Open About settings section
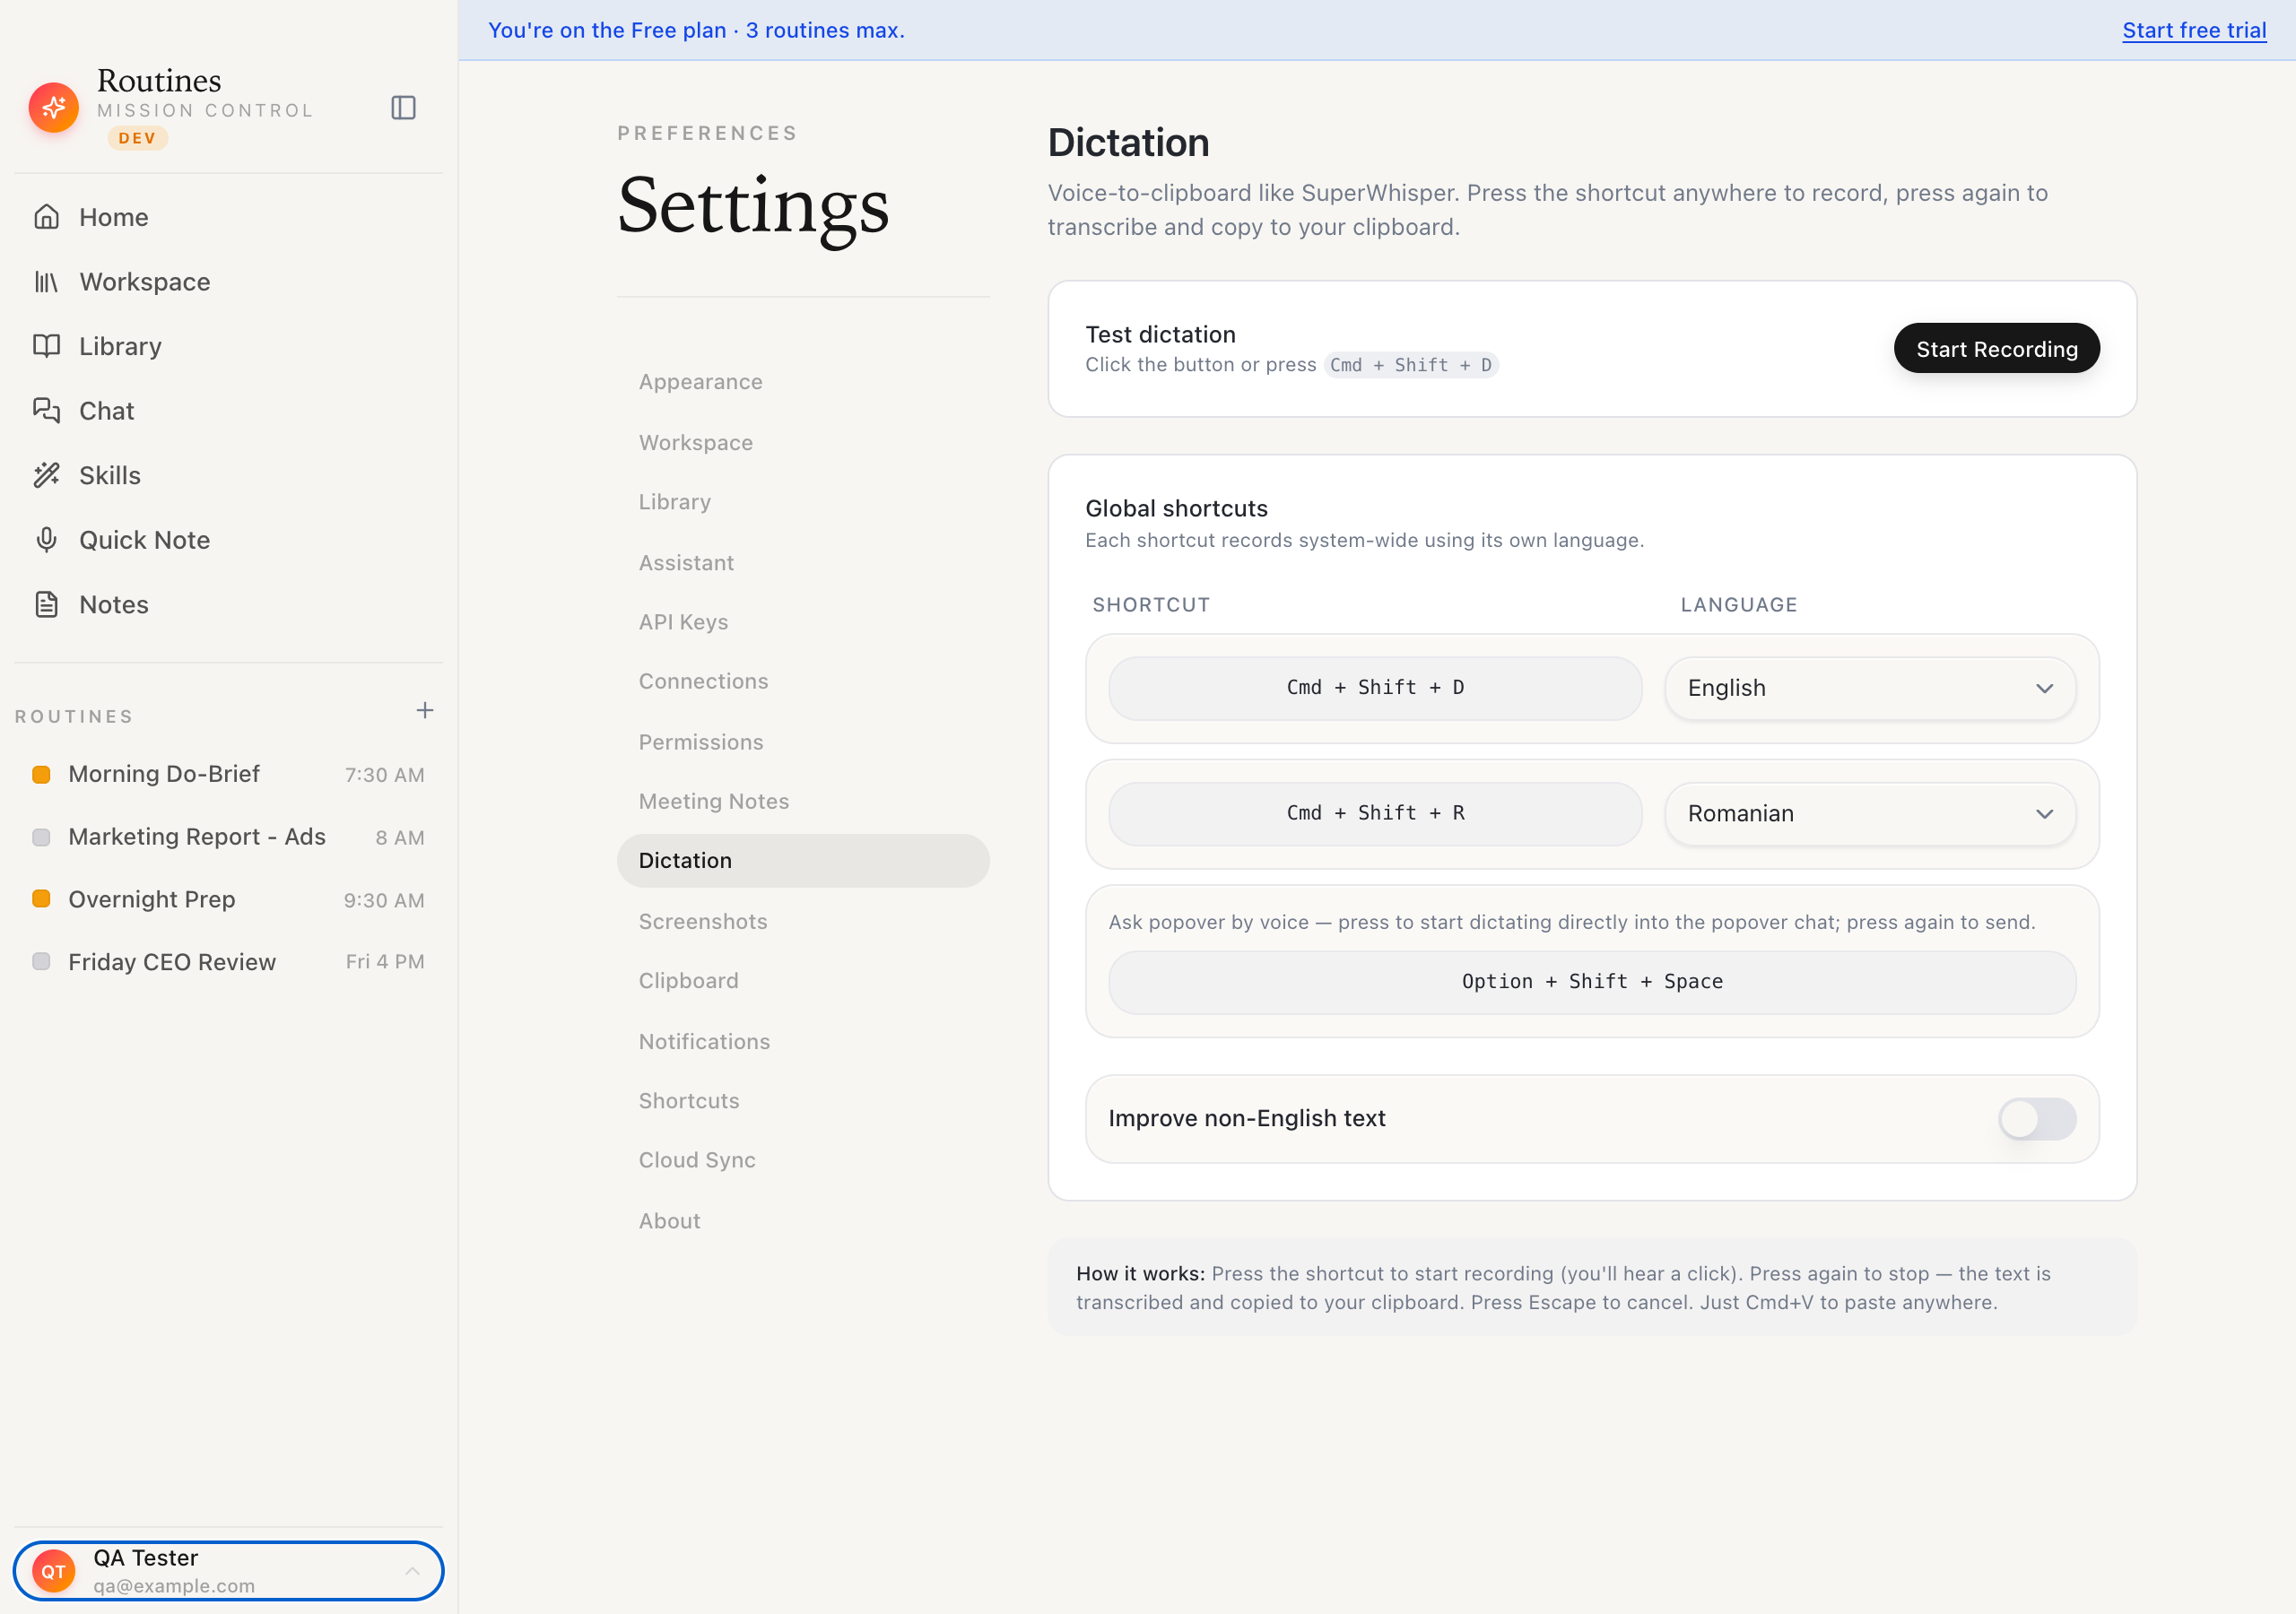This screenshot has height=1614, width=2296. click(x=803, y=1221)
